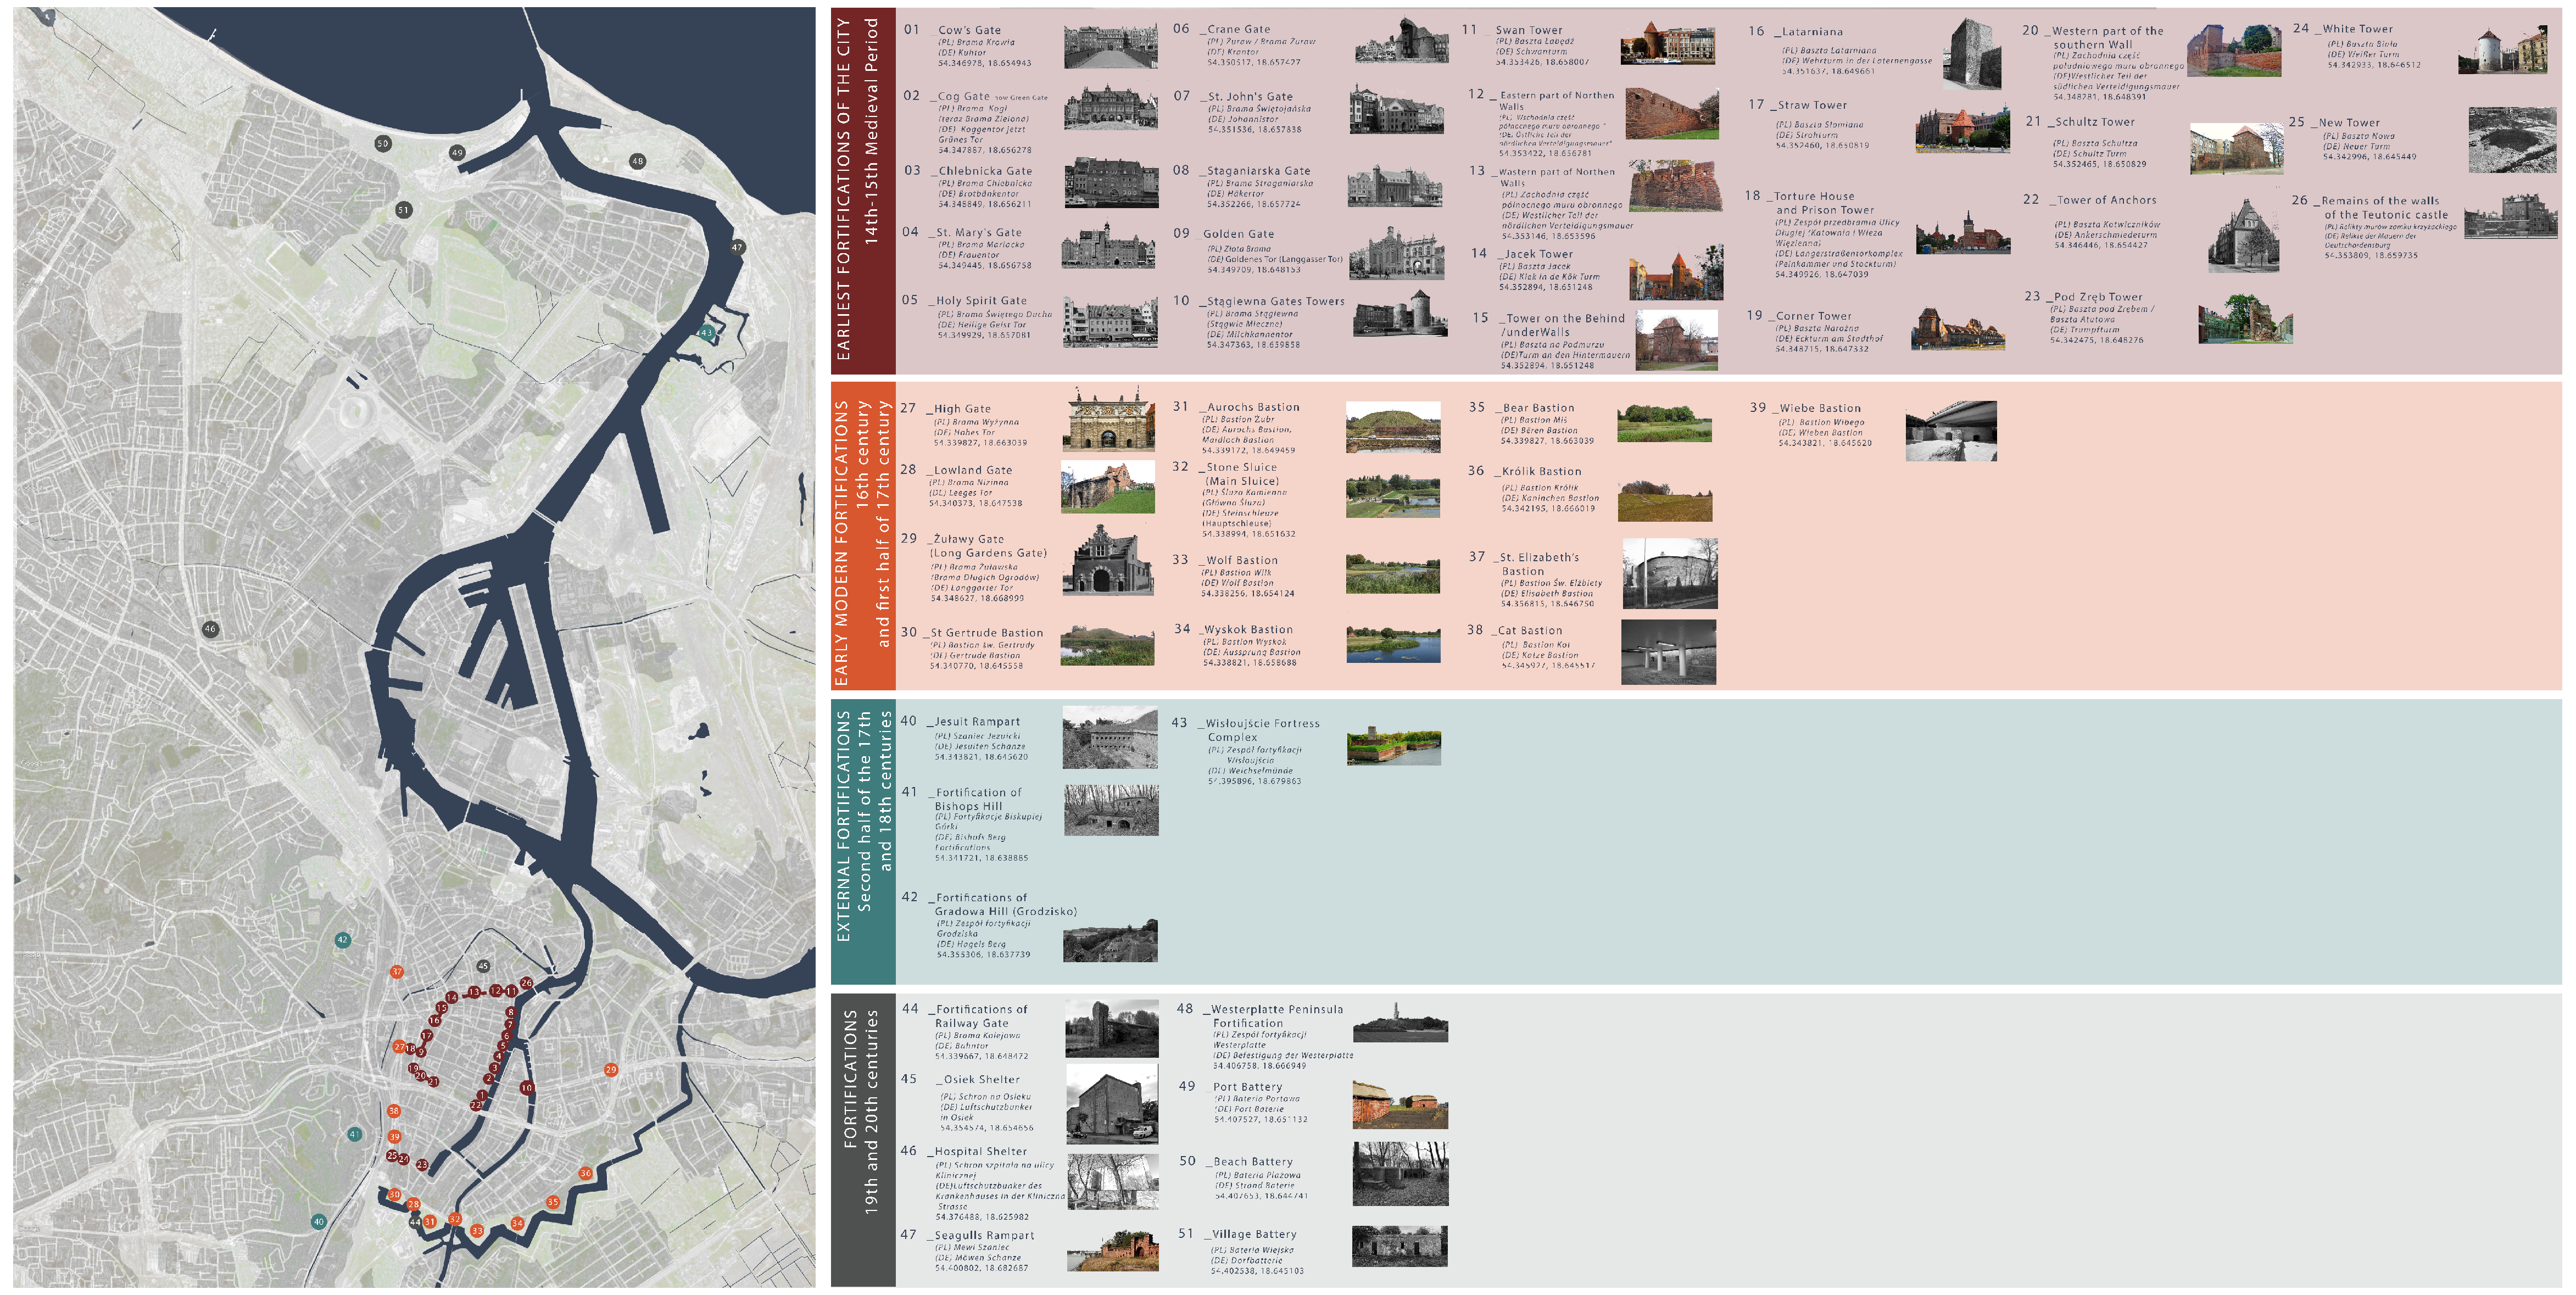Screen dimensions: 2576x1295
Task: Click map marker 48 near harbor entrance
Action: point(637,161)
